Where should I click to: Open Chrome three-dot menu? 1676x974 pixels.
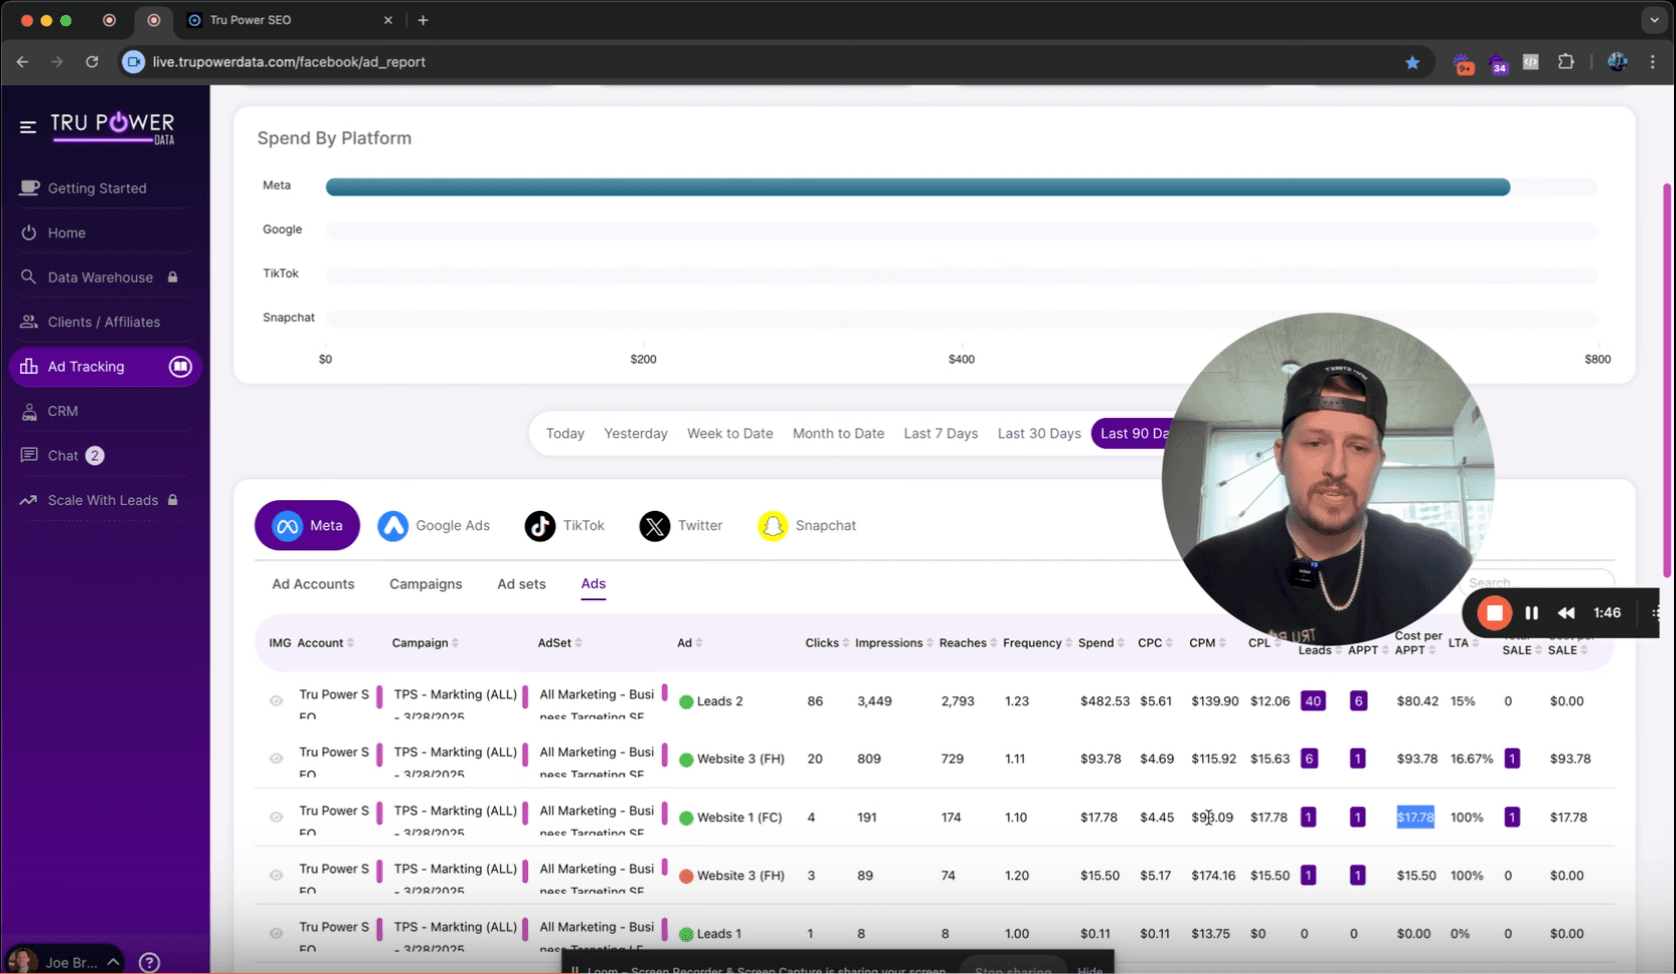pos(1653,62)
